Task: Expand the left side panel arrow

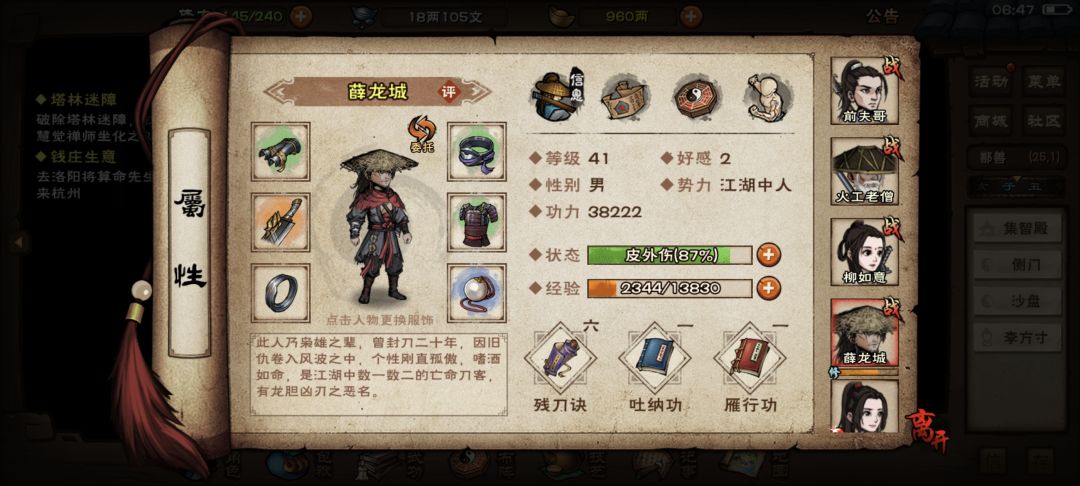Action: click(x=19, y=242)
